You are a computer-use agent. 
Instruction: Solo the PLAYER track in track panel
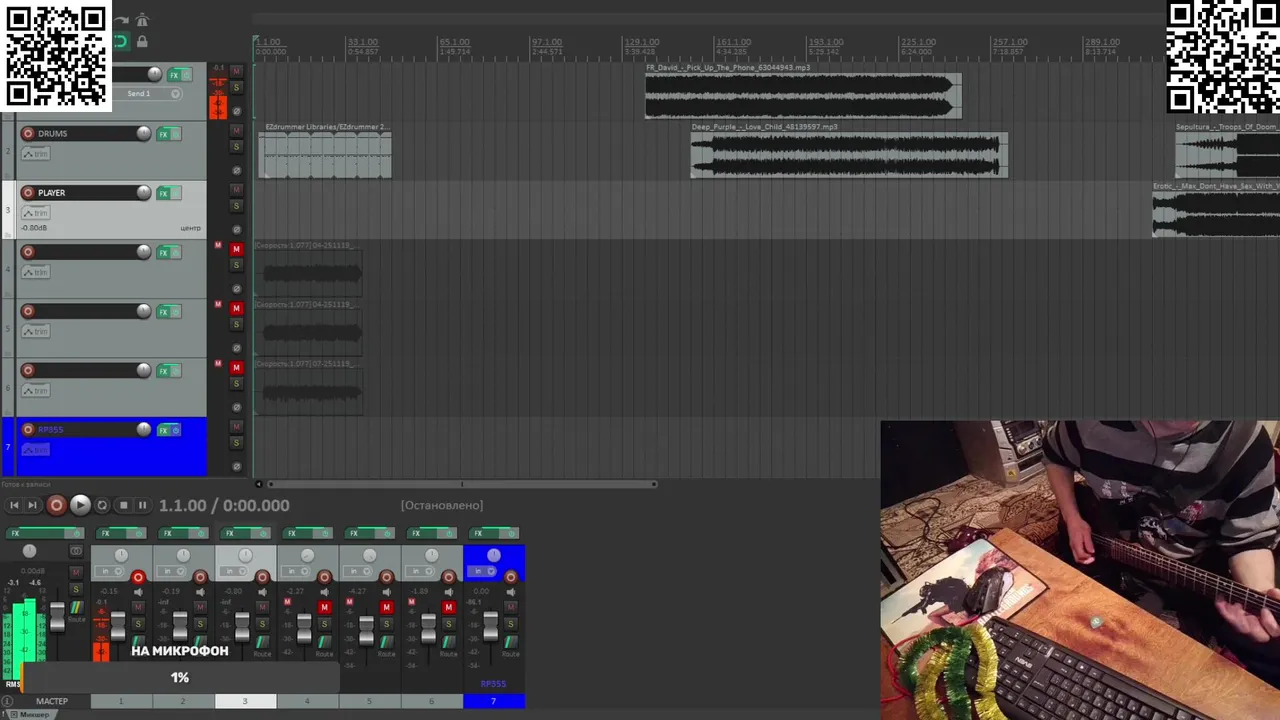(x=237, y=206)
